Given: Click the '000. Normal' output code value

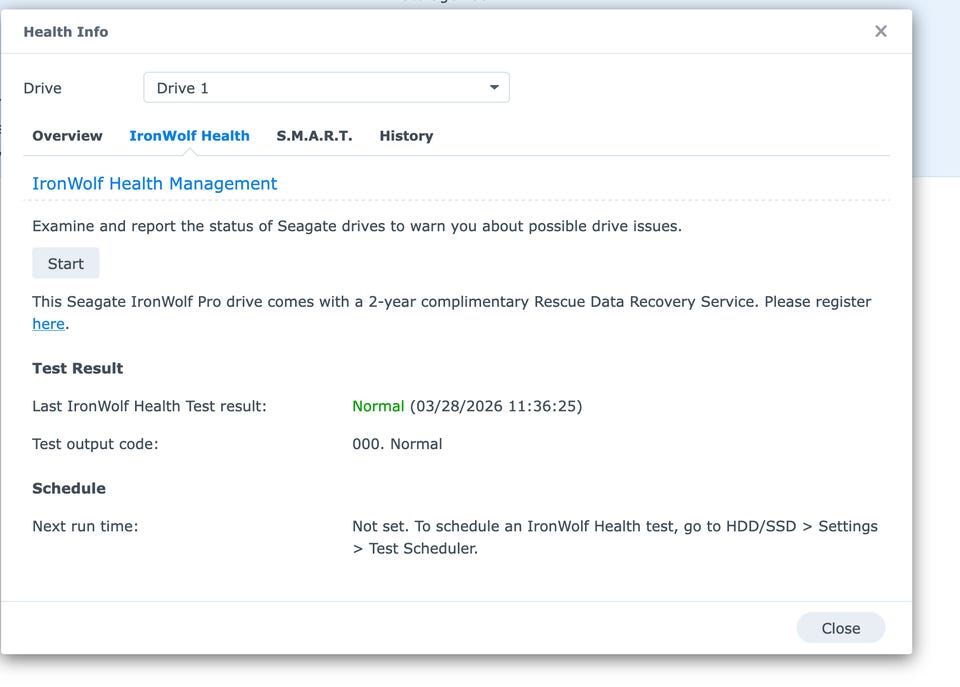Looking at the screenshot, I should tap(397, 444).
